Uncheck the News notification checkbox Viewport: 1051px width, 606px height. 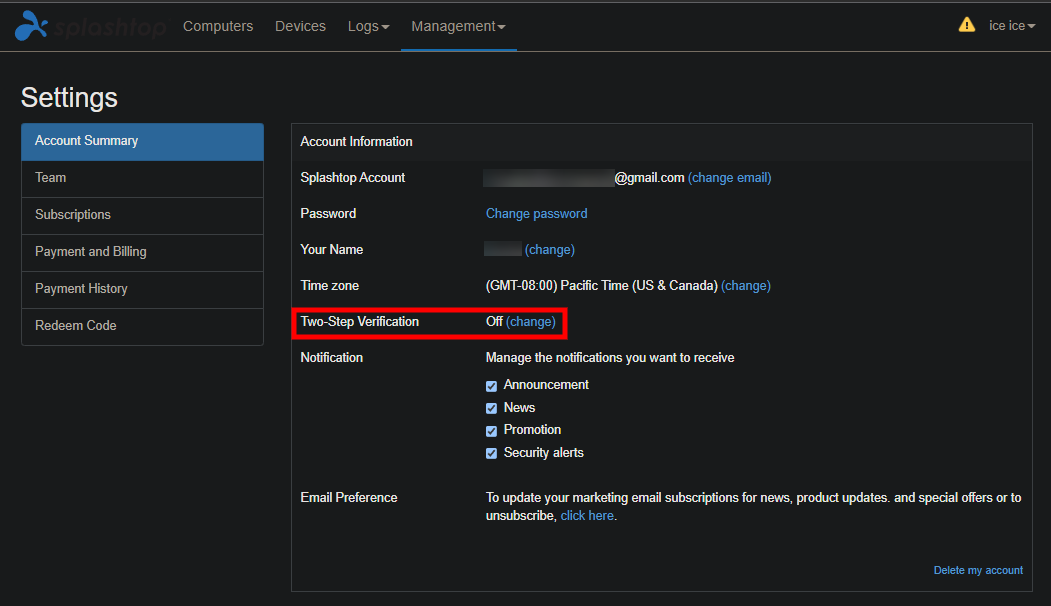[x=491, y=408]
